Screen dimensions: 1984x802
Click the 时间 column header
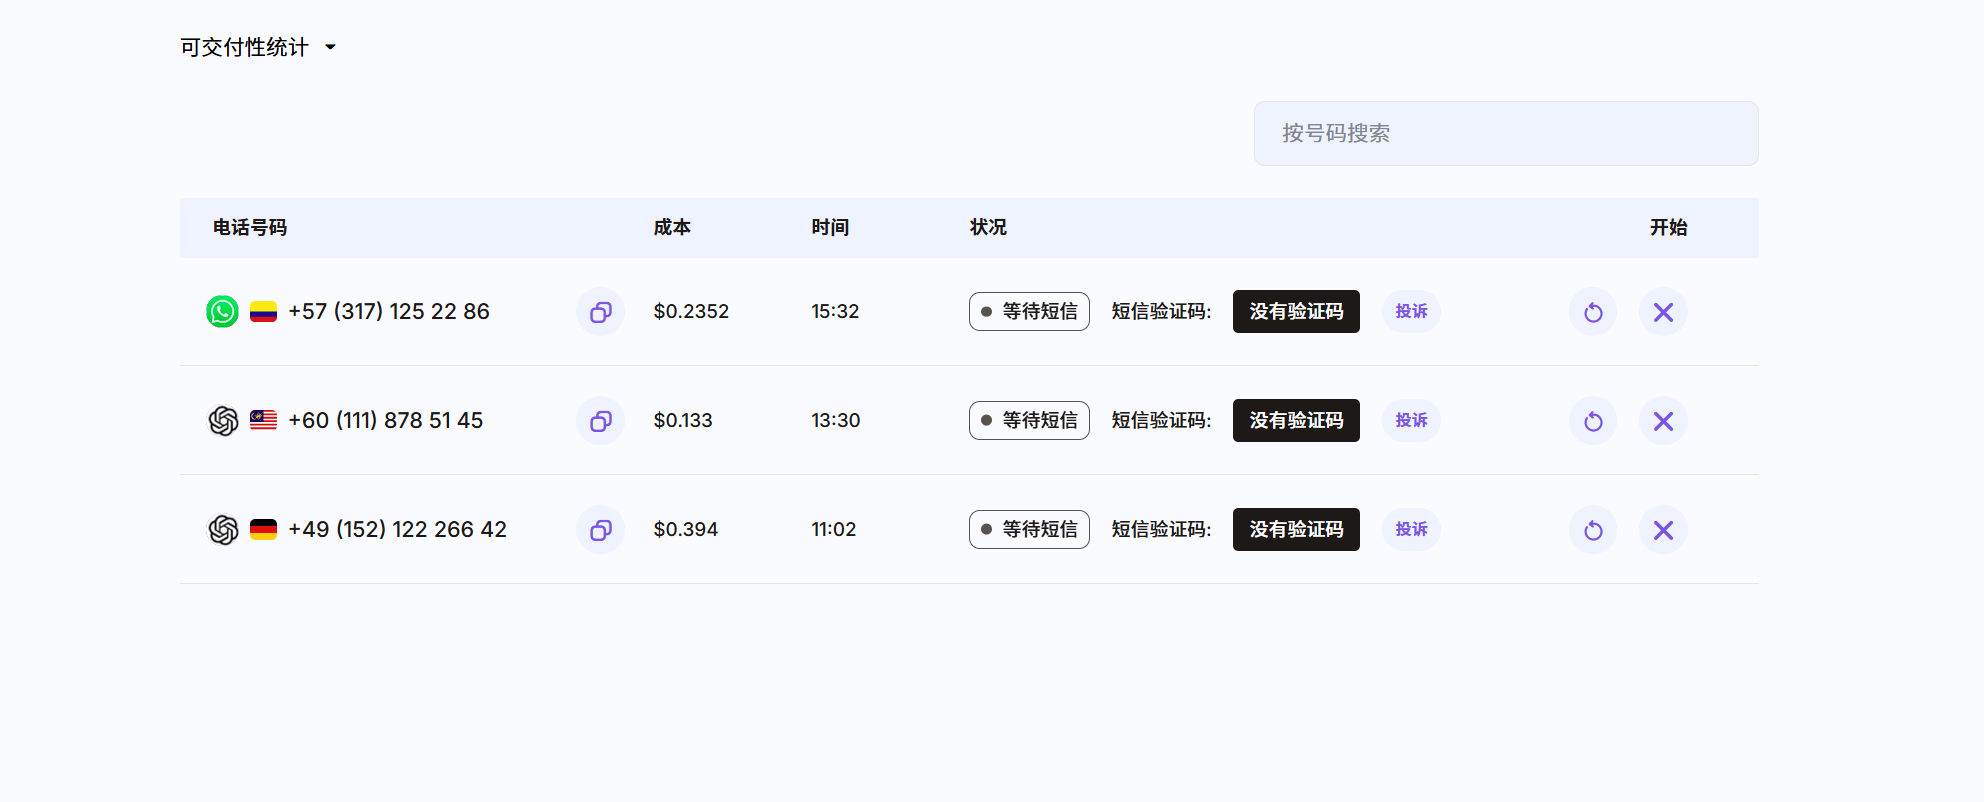(x=830, y=228)
